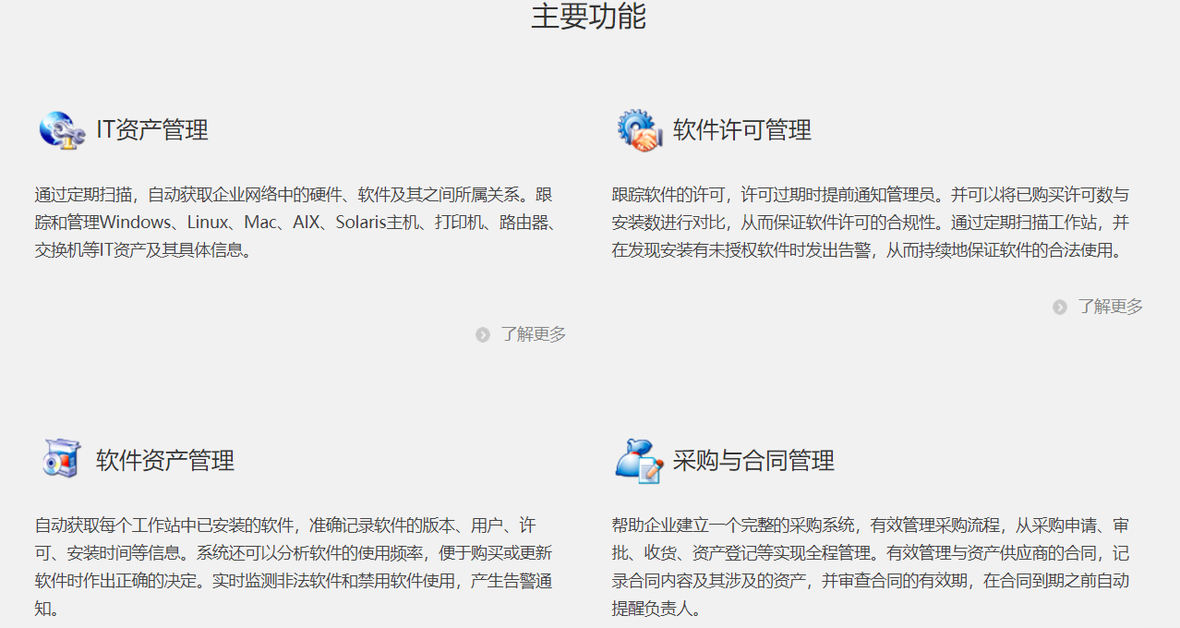Click the 软件许可管理 gear handshake icon

(x=639, y=130)
